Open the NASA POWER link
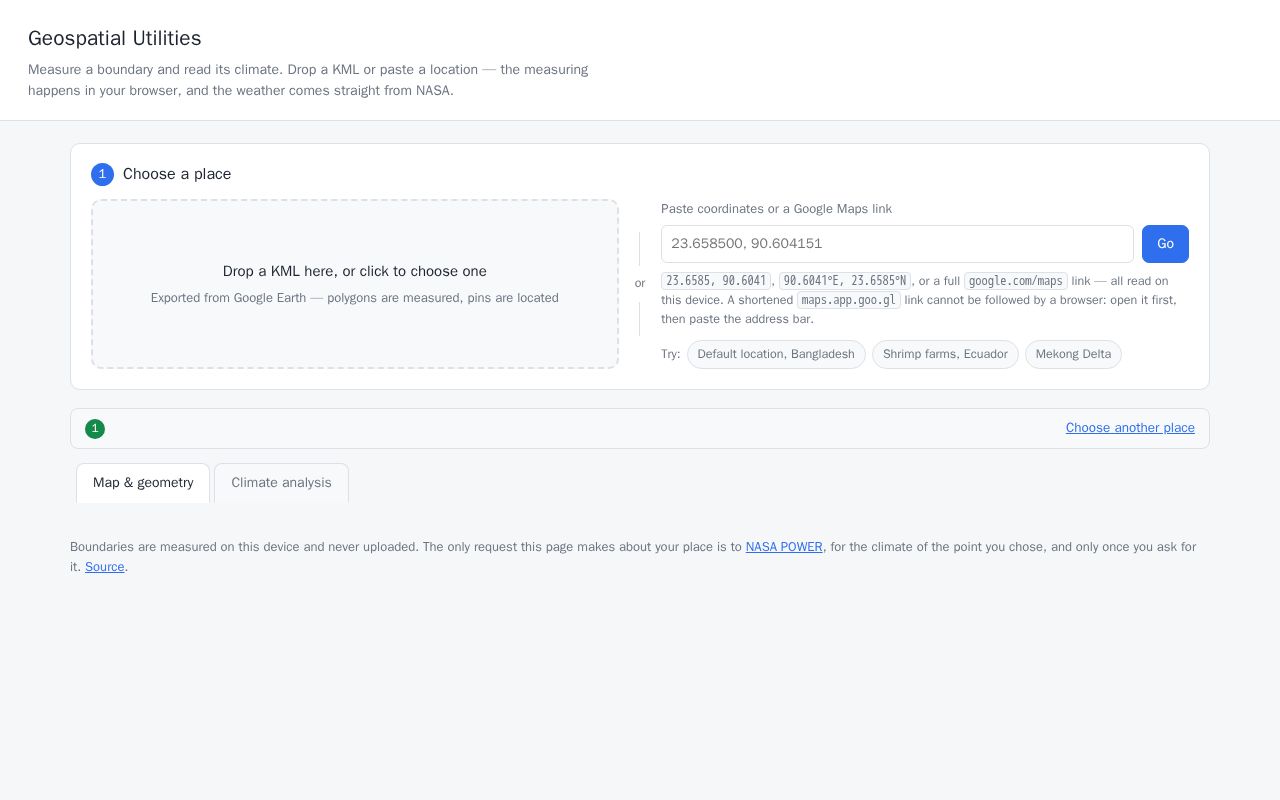Viewport: 1280px width, 800px height. pyautogui.click(x=784, y=547)
